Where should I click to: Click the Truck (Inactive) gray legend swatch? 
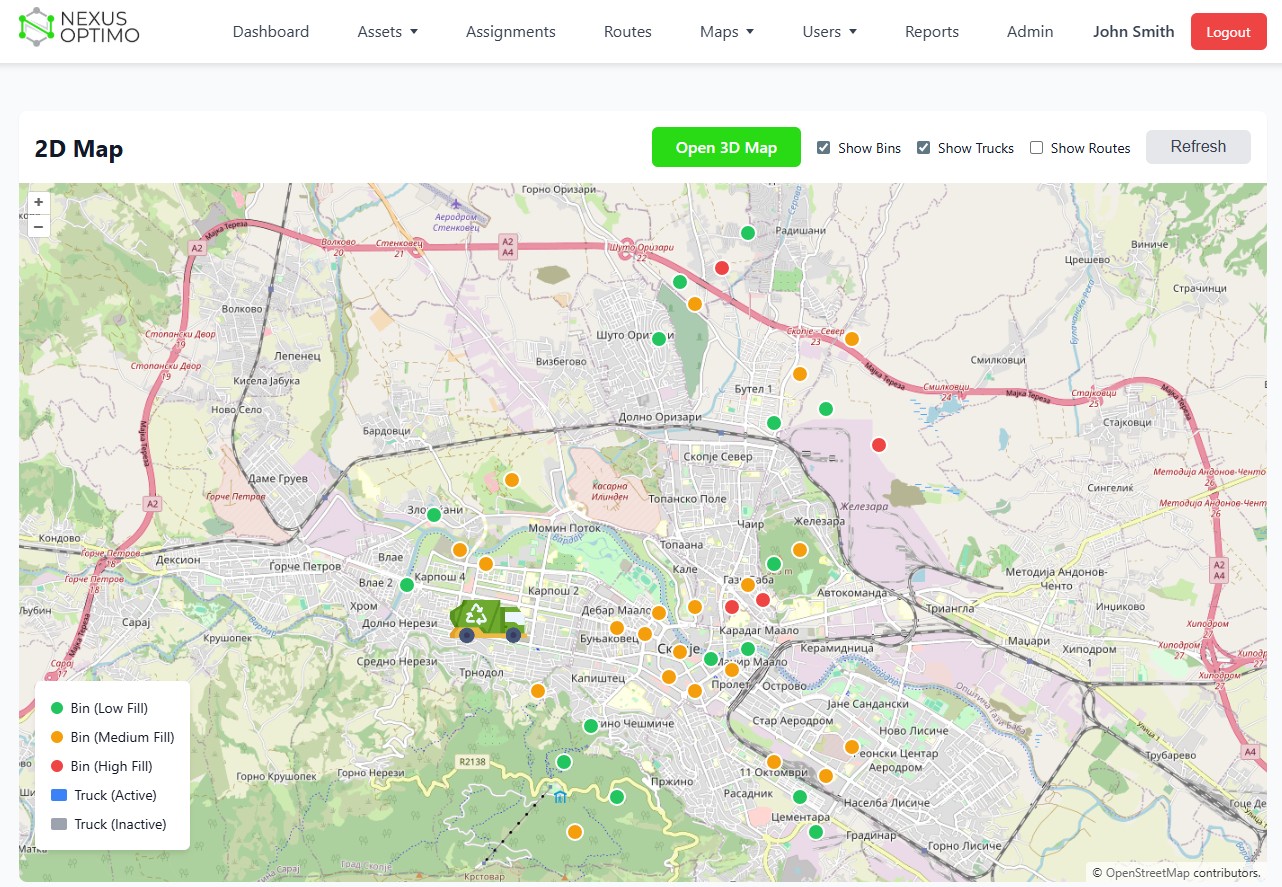58,824
